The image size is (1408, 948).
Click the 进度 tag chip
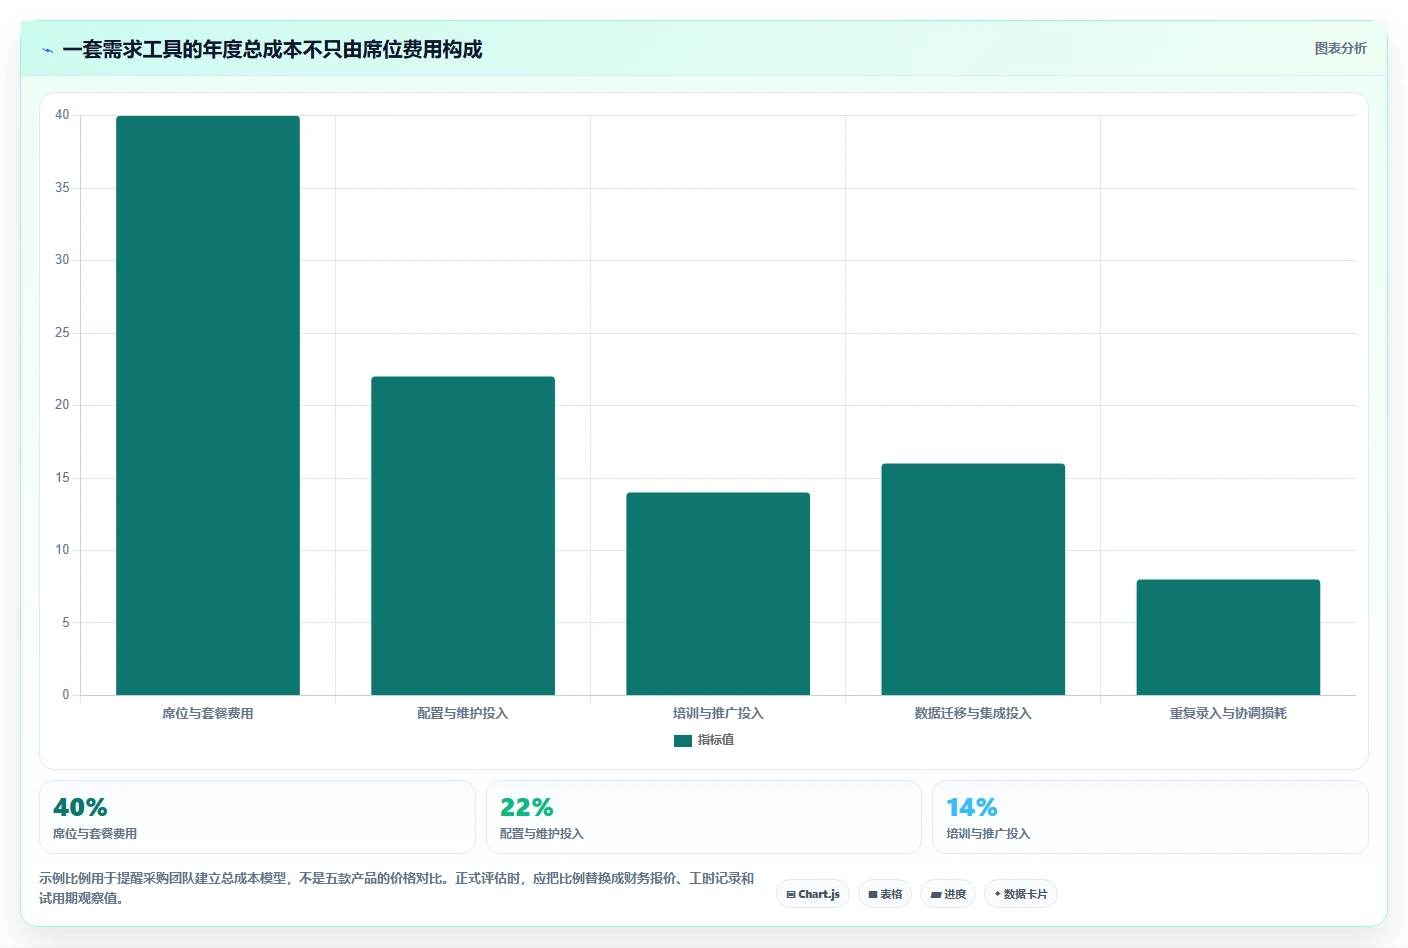pyautogui.click(x=948, y=894)
